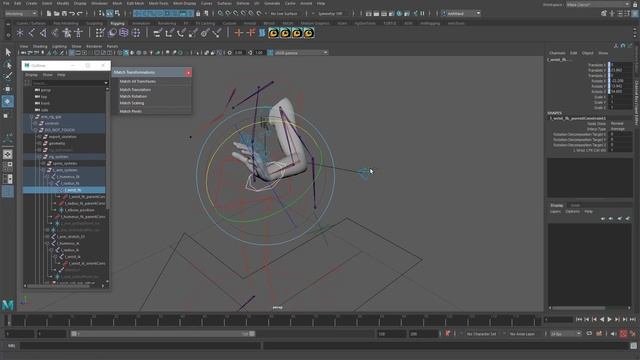Open the 24 fps frame rate dropdown

(566, 334)
